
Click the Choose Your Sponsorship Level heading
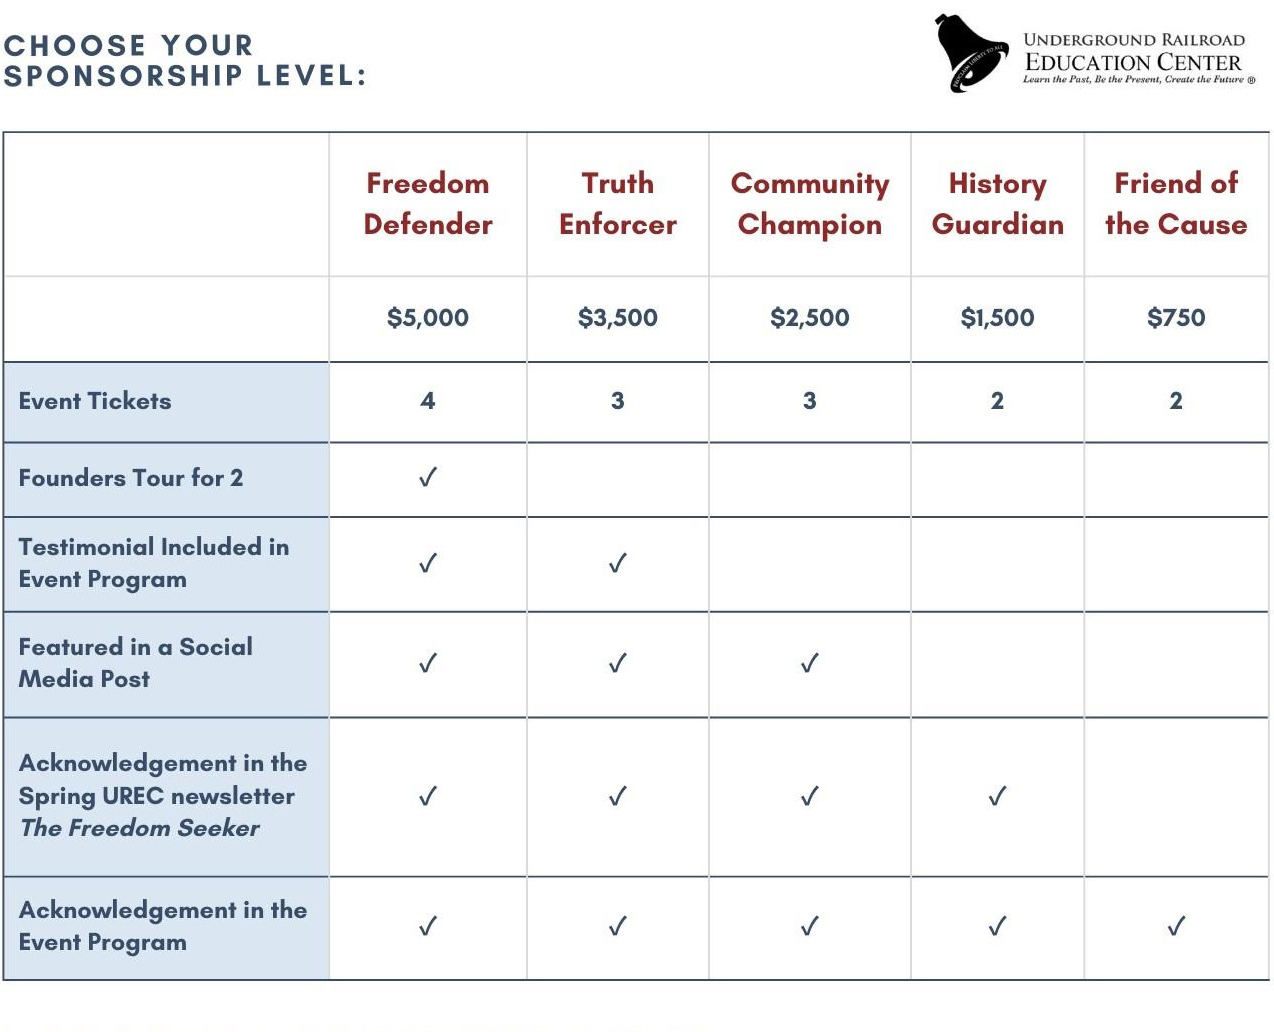(185, 60)
